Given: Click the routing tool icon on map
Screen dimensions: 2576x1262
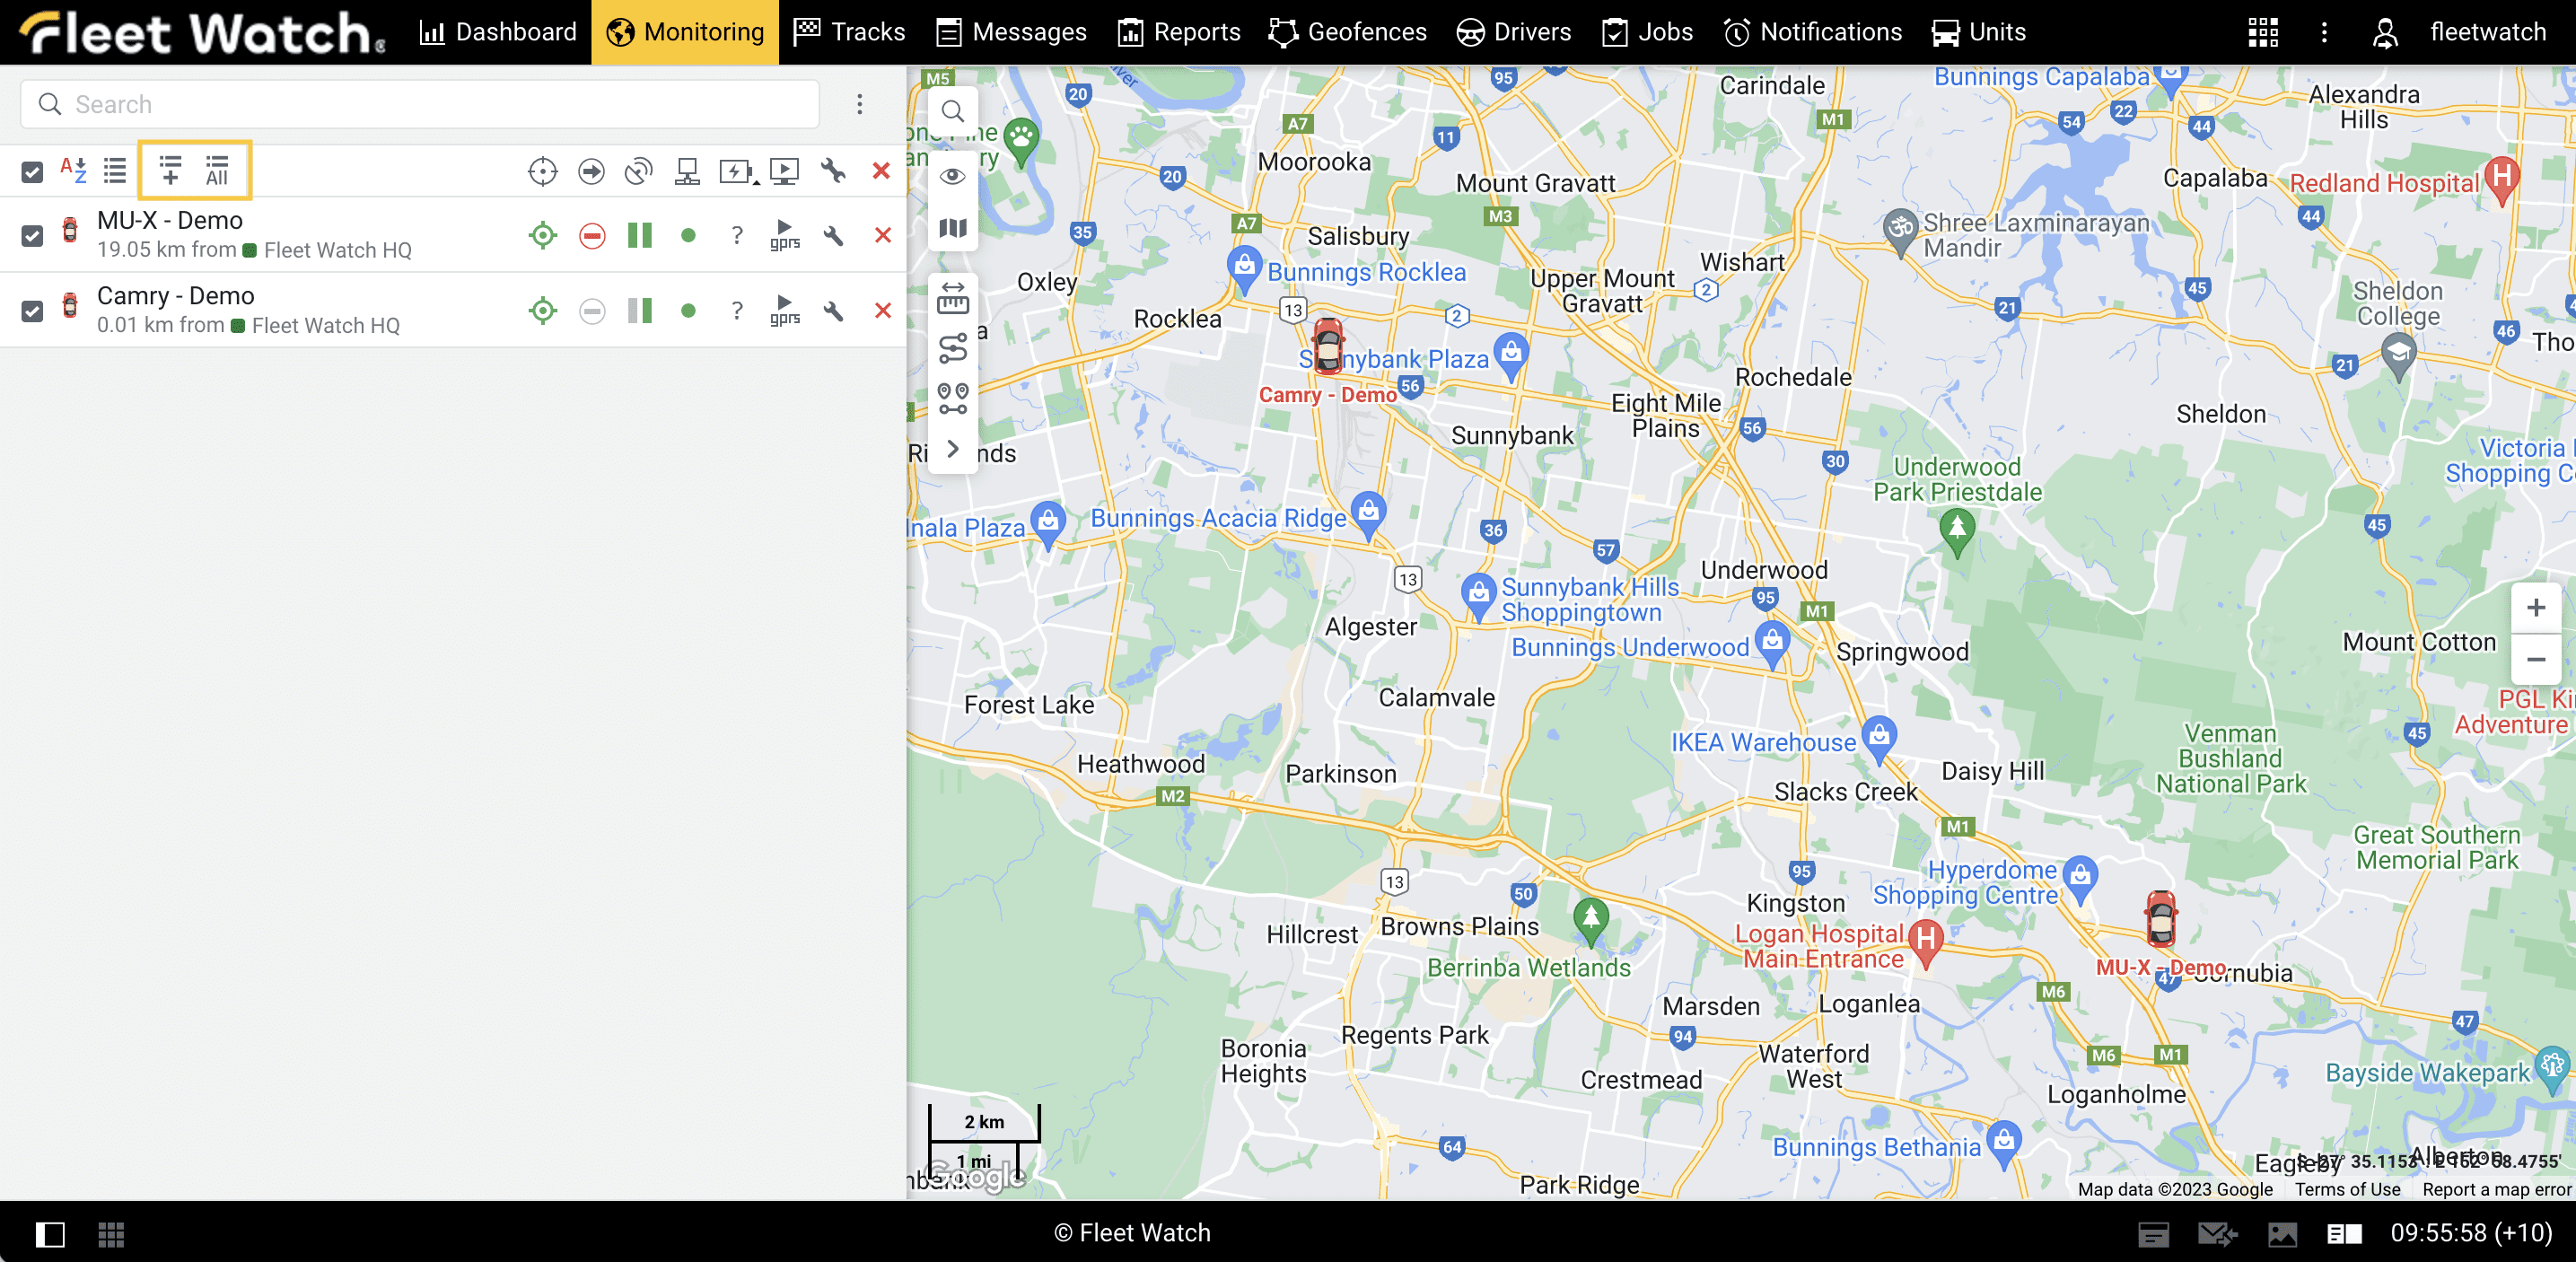Looking at the screenshot, I should coord(952,348).
